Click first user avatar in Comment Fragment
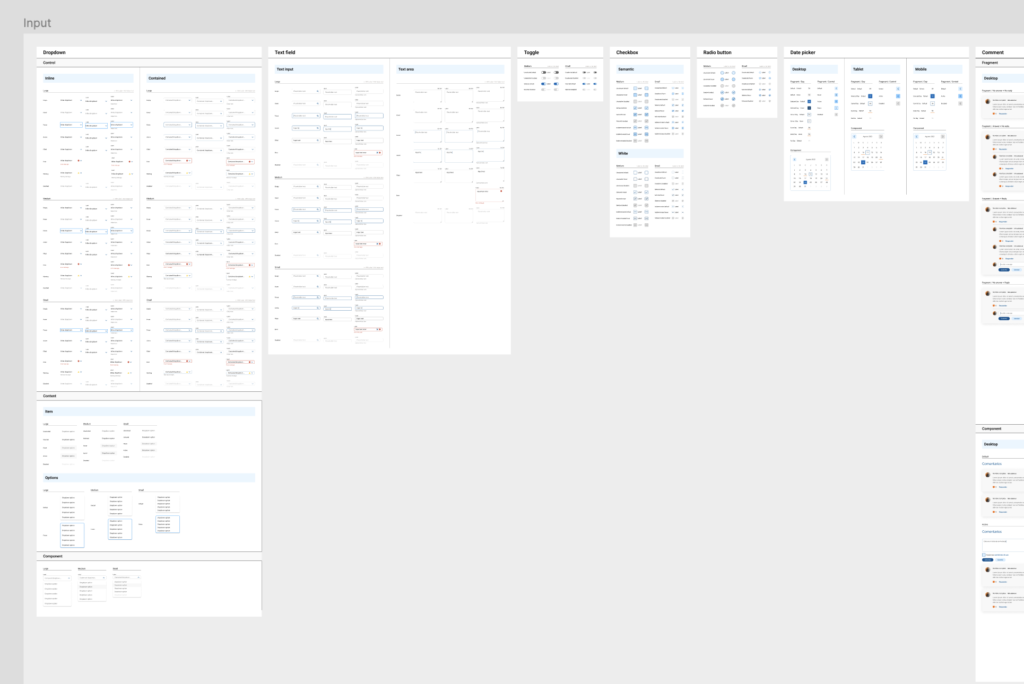This screenshot has height=684, width=1024. click(x=988, y=102)
